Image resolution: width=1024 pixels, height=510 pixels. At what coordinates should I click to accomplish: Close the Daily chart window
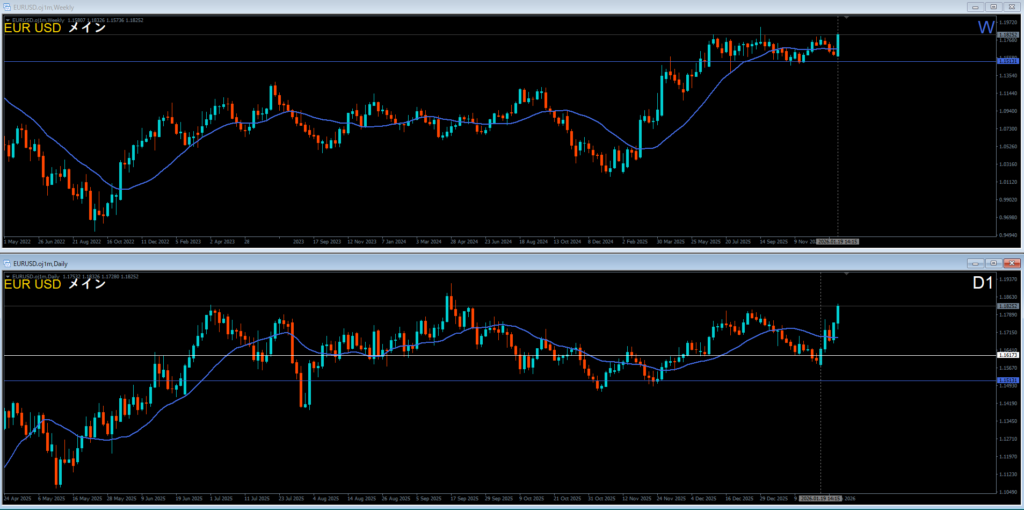point(1012,263)
